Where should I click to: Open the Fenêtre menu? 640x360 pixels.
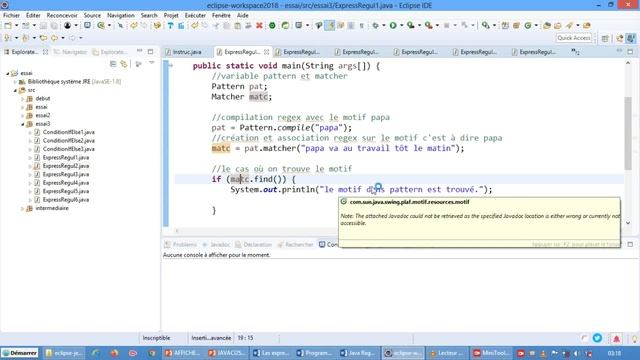click(x=221, y=15)
